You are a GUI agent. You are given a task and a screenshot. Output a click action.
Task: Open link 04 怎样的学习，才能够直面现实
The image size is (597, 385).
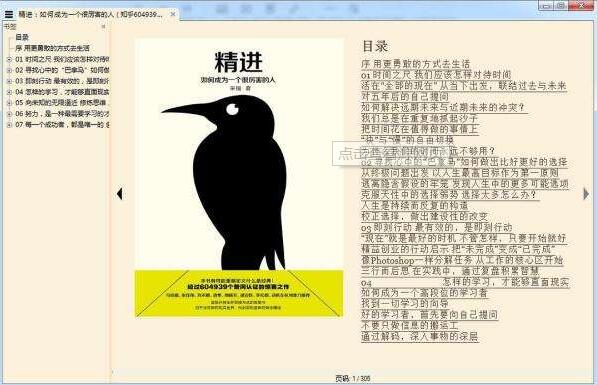pos(465,282)
